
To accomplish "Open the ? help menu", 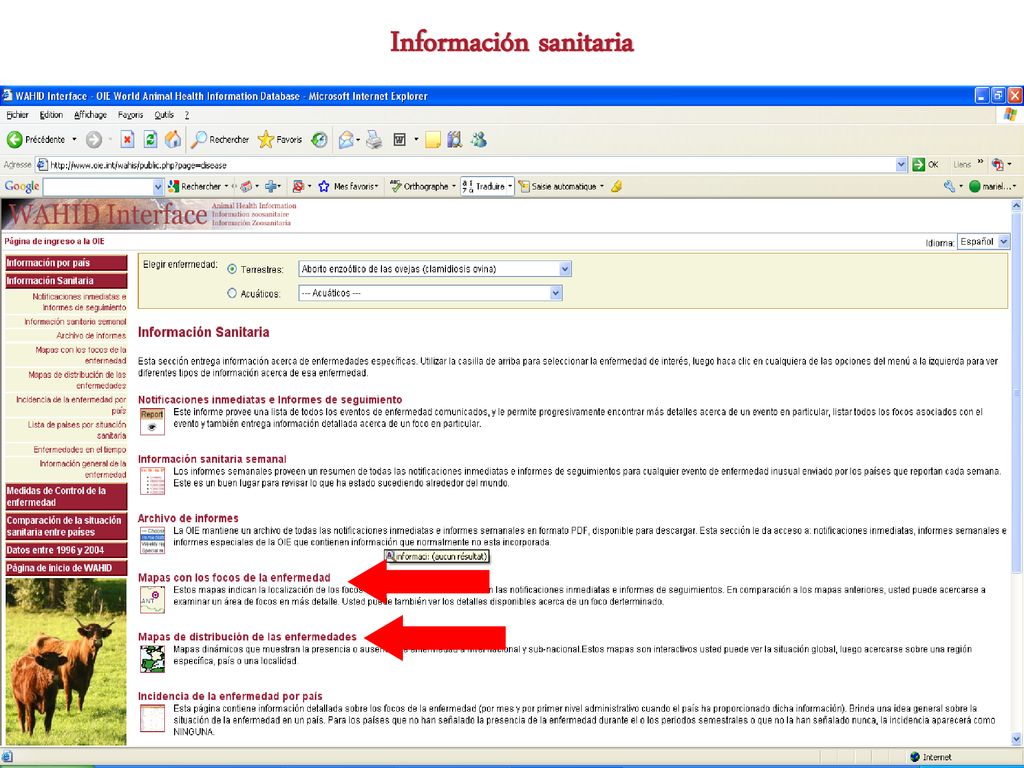I will coord(187,115).
